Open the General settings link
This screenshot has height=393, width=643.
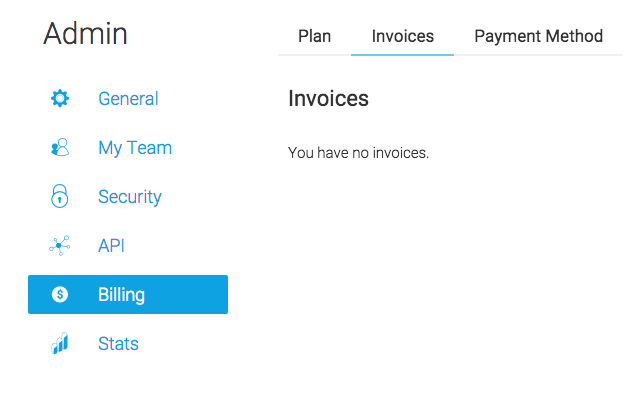[128, 98]
